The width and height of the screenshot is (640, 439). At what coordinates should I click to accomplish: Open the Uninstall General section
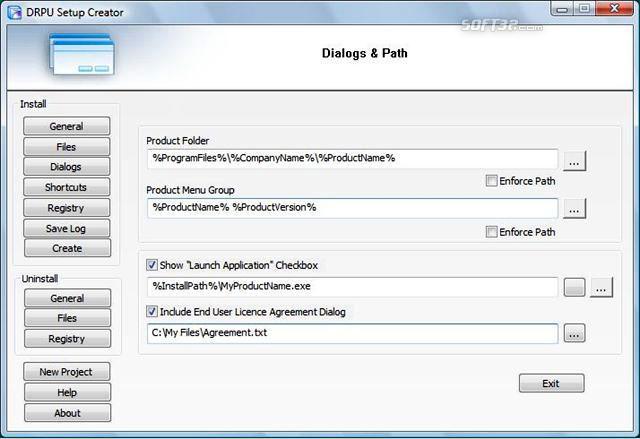[67, 298]
